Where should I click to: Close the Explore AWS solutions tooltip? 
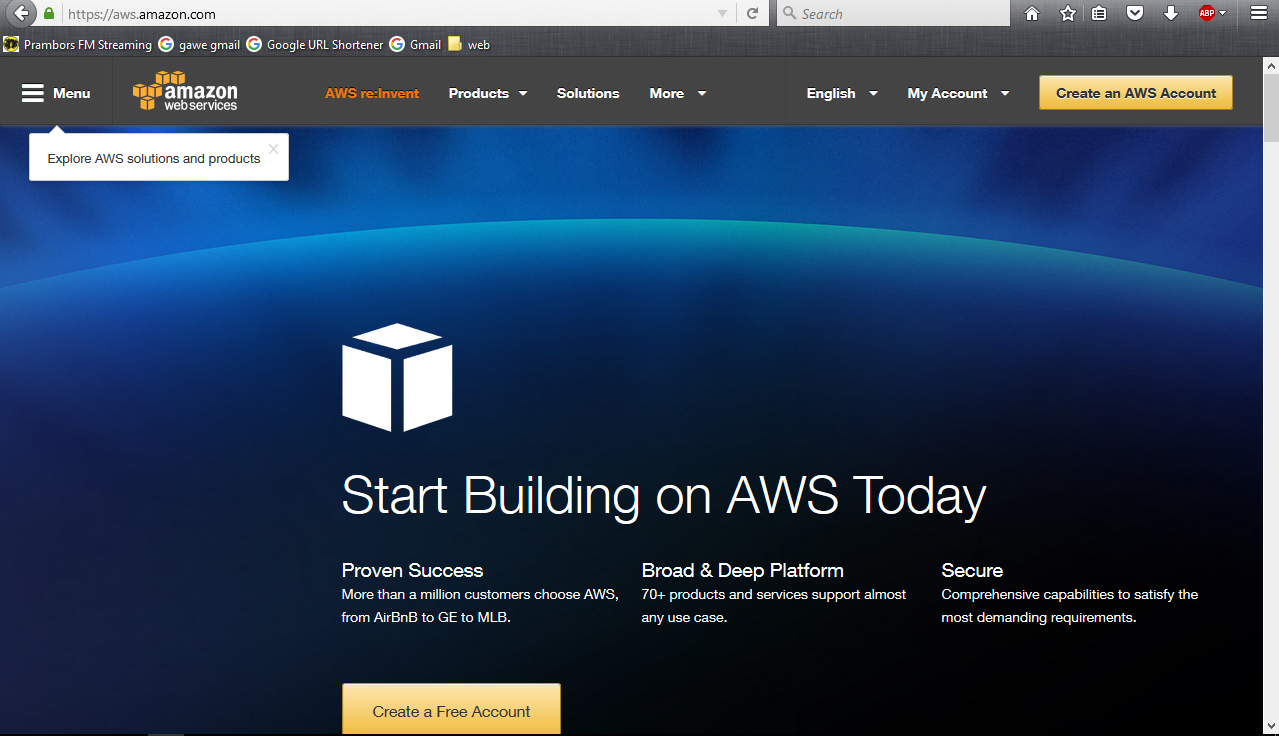pos(273,149)
